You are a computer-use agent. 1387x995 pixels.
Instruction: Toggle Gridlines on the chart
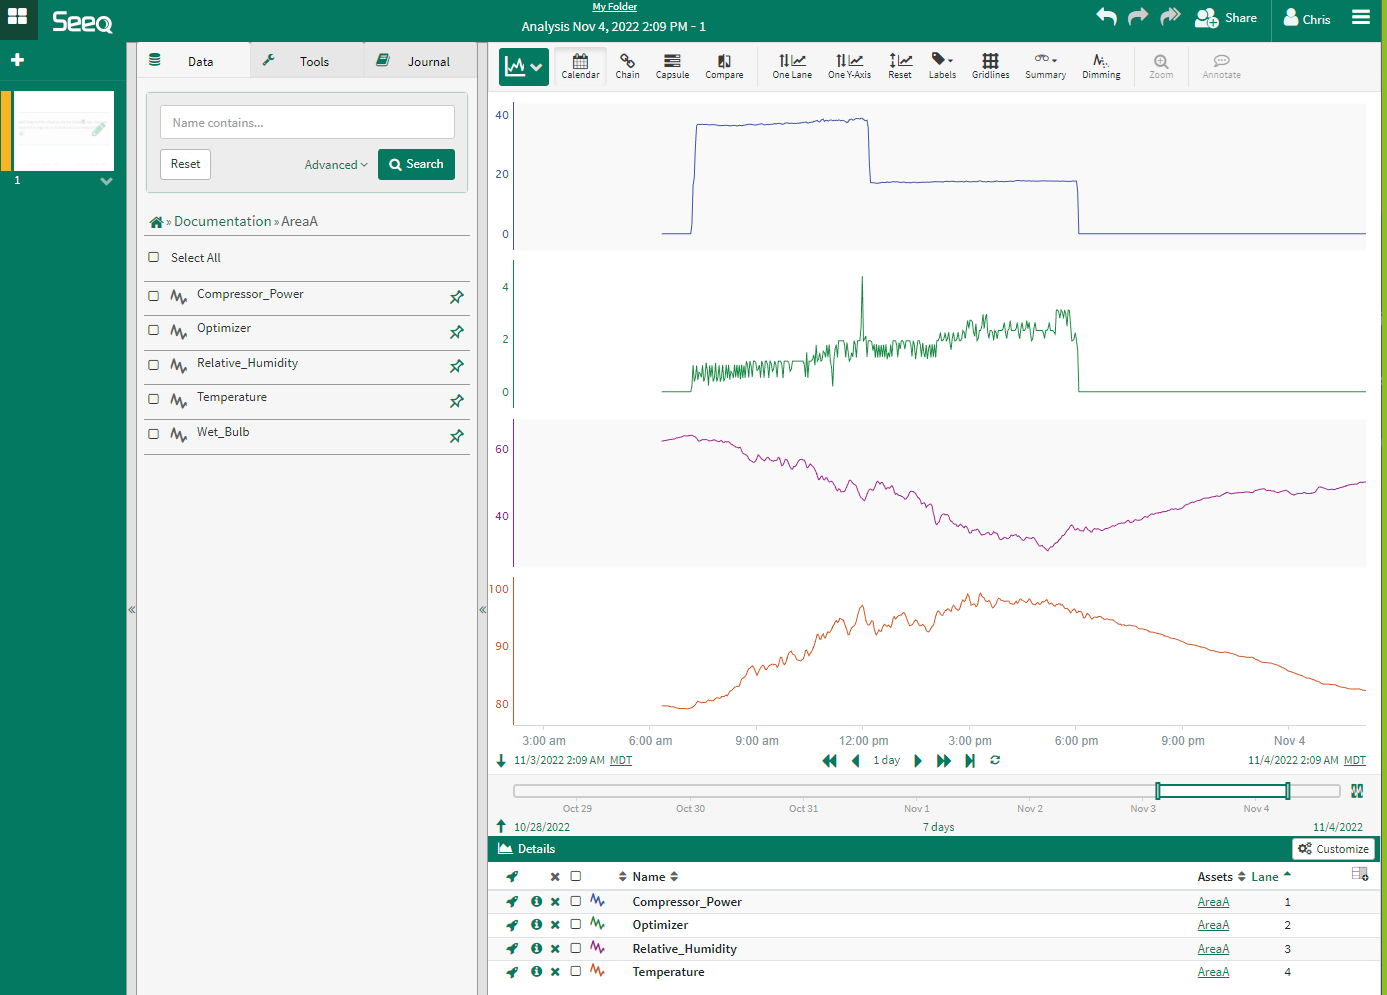coord(990,66)
